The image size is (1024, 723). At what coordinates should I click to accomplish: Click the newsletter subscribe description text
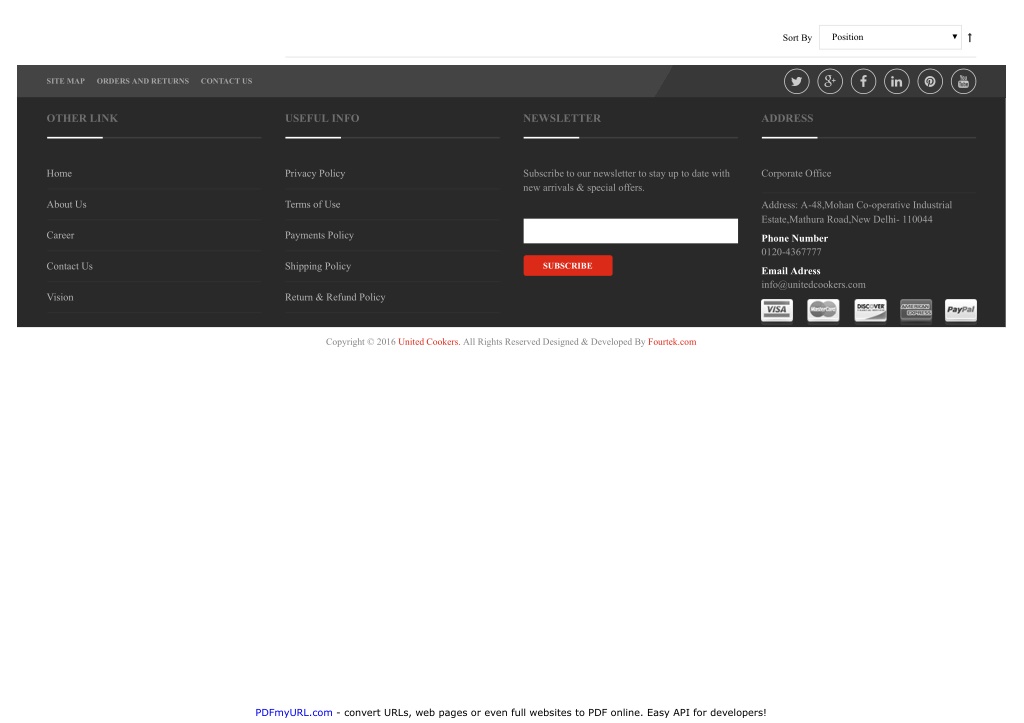coord(626,180)
